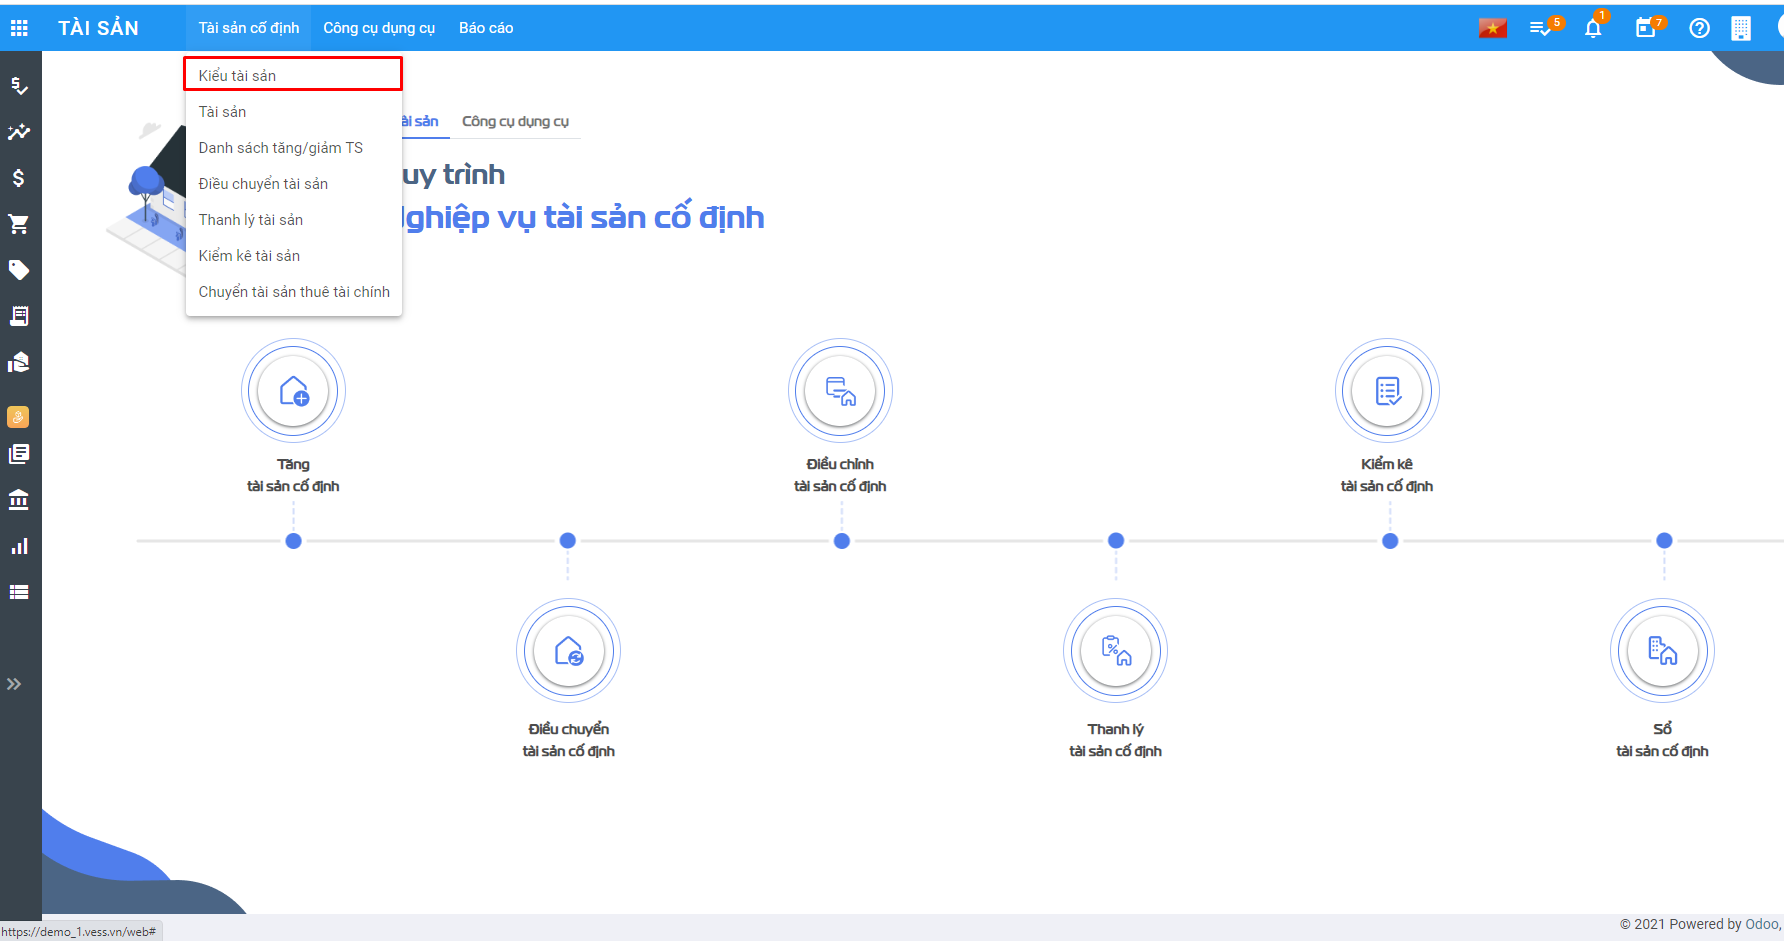Open the help question mark icon
Screen dimensions: 1784x941
tap(1699, 28)
